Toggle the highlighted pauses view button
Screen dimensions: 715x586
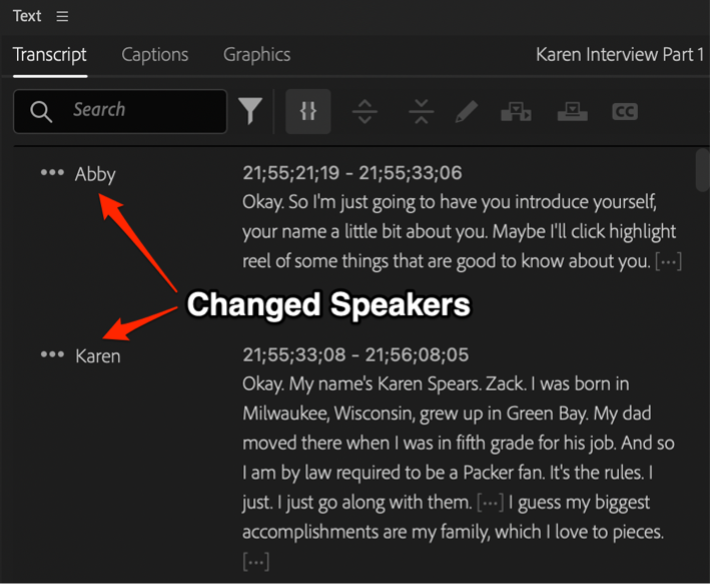point(308,111)
